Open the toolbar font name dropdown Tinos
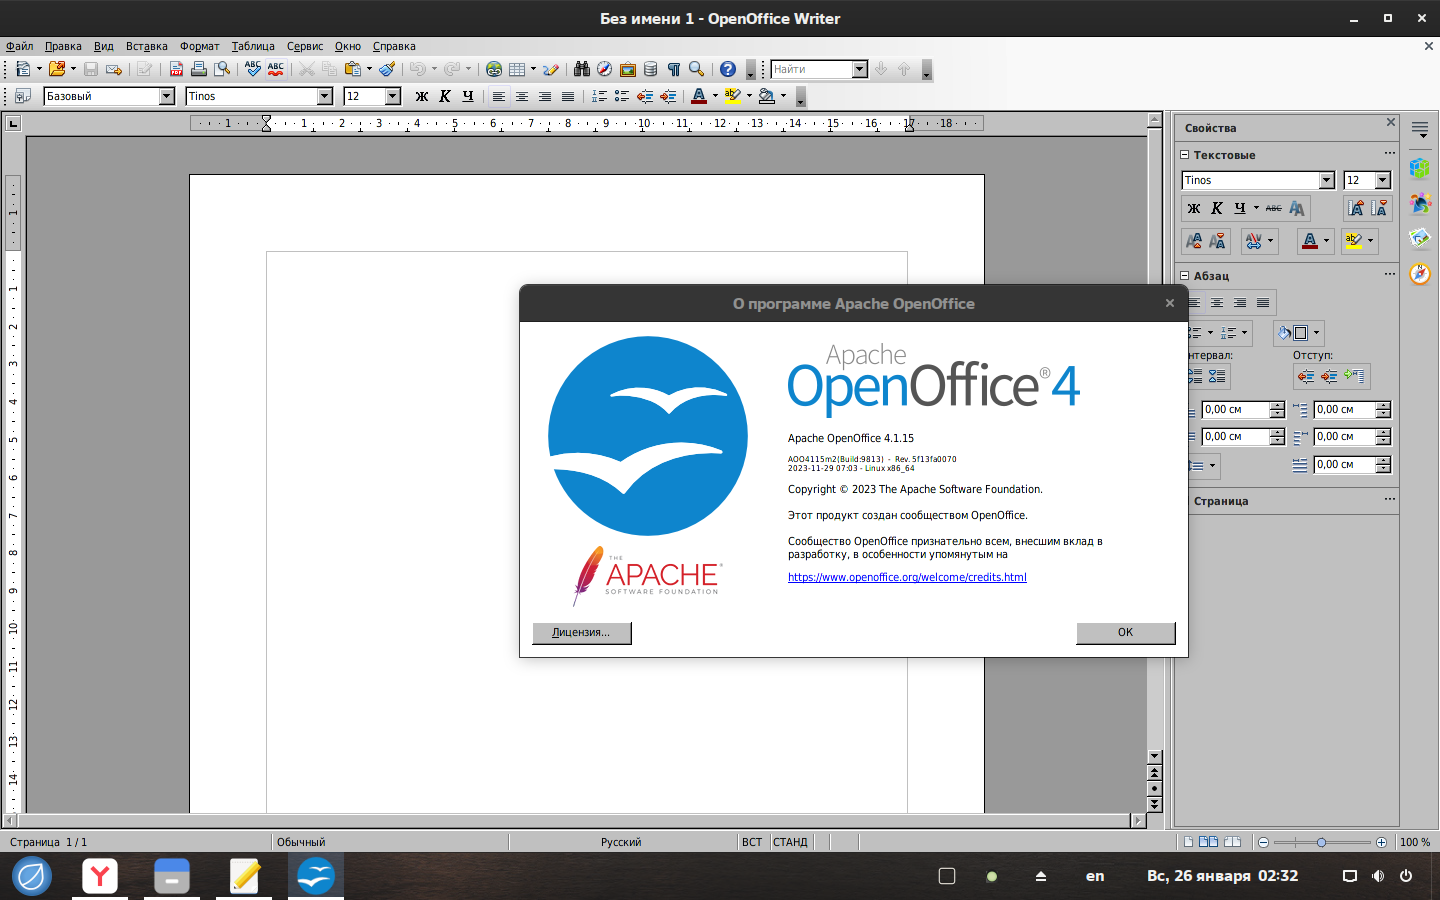 pyautogui.click(x=325, y=96)
